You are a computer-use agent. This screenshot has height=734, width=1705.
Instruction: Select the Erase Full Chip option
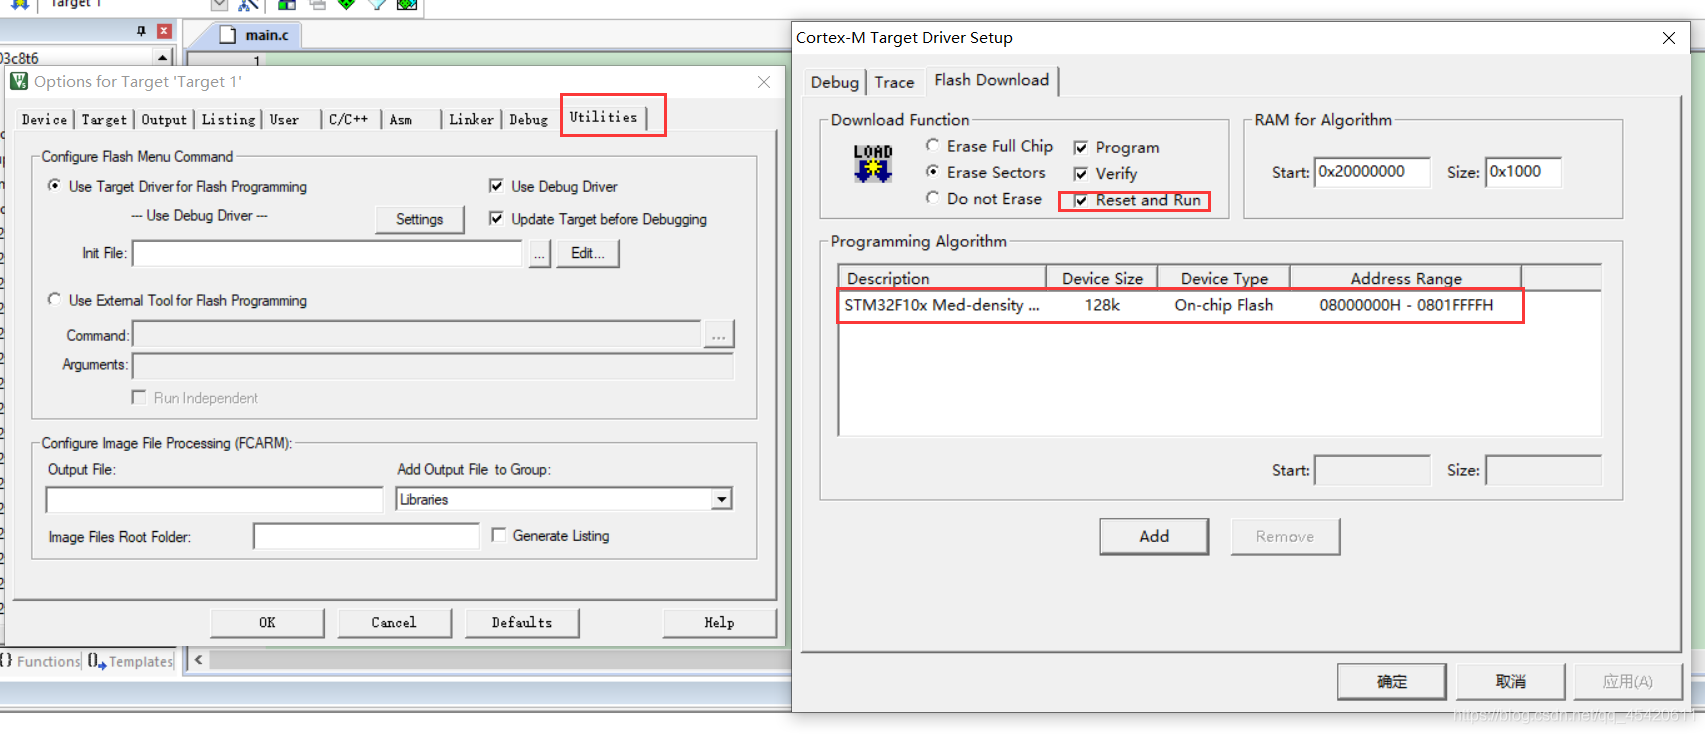tap(932, 145)
